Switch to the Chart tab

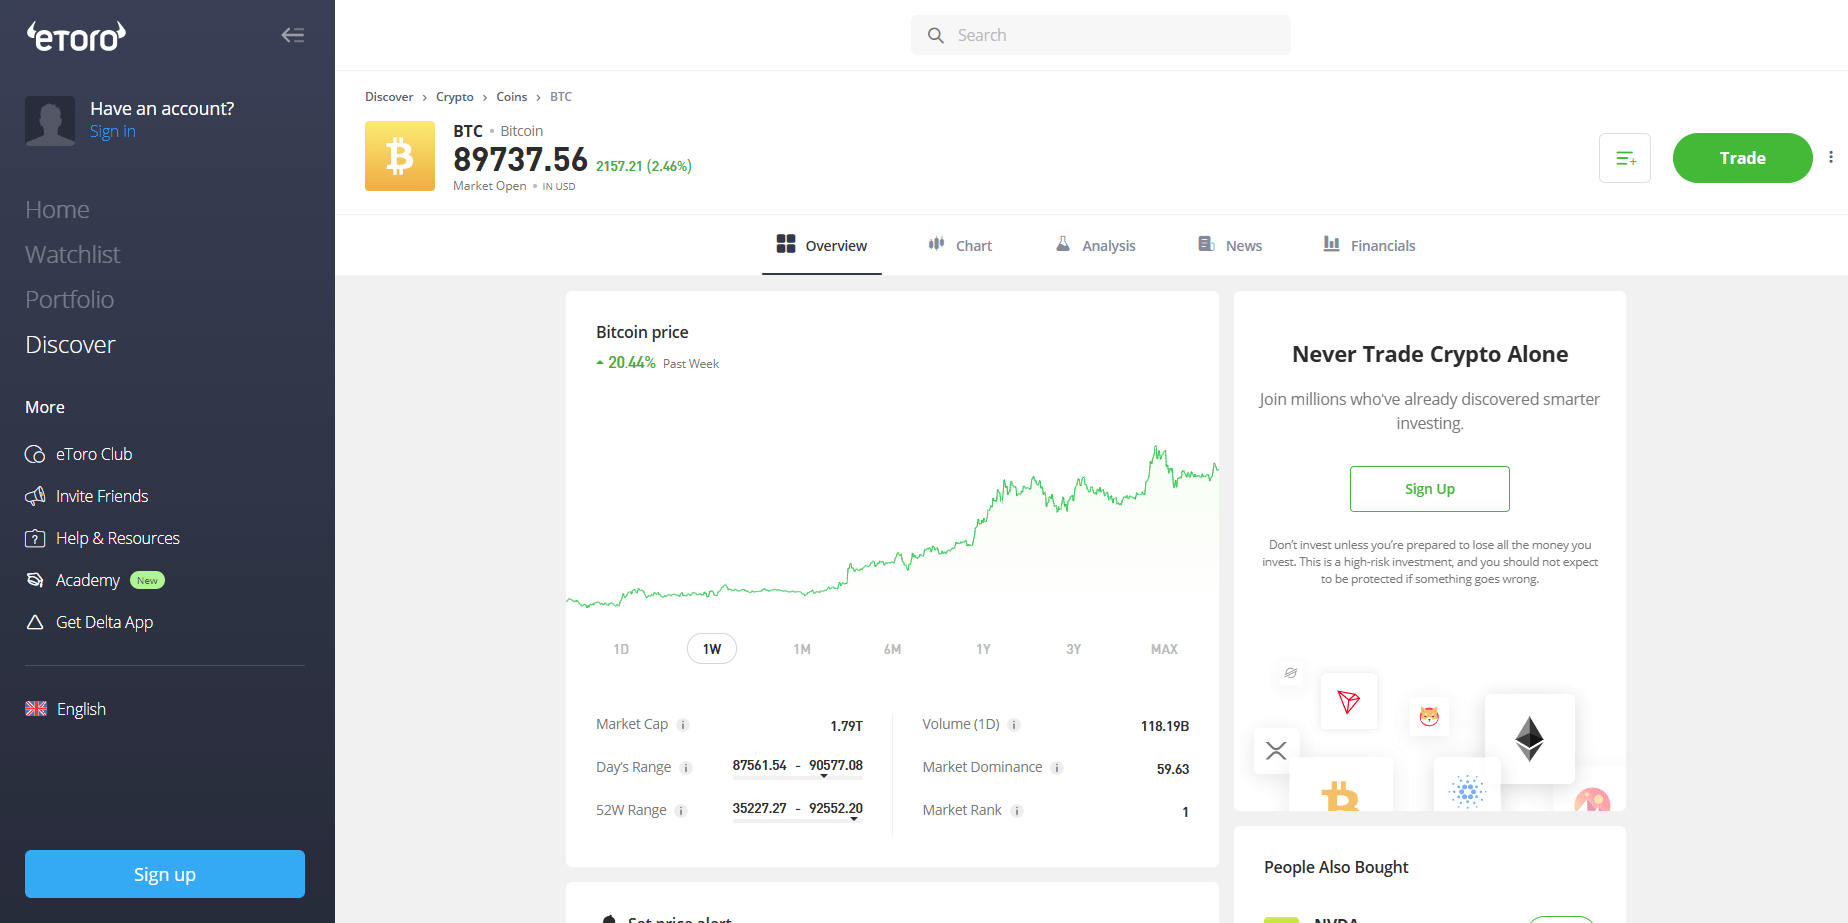click(960, 245)
